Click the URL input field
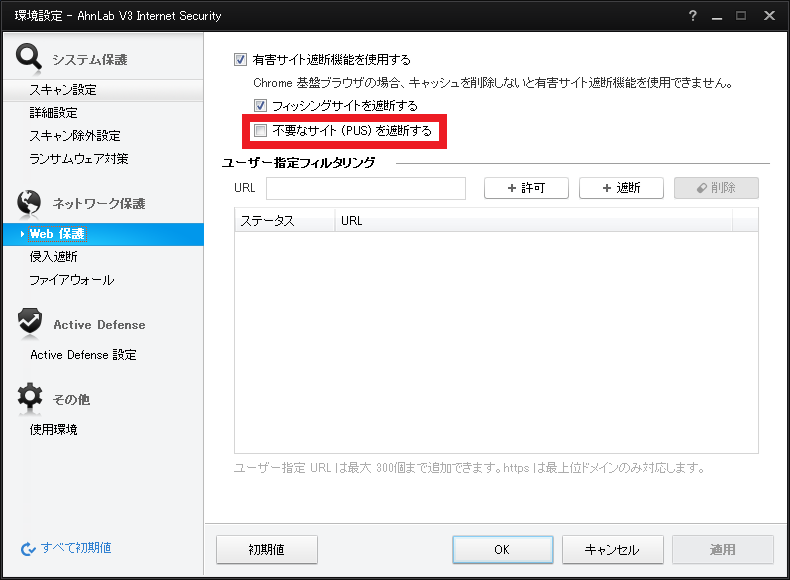This screenshot has width=790, height=580. pyautogui.click(x=366, y=188)
